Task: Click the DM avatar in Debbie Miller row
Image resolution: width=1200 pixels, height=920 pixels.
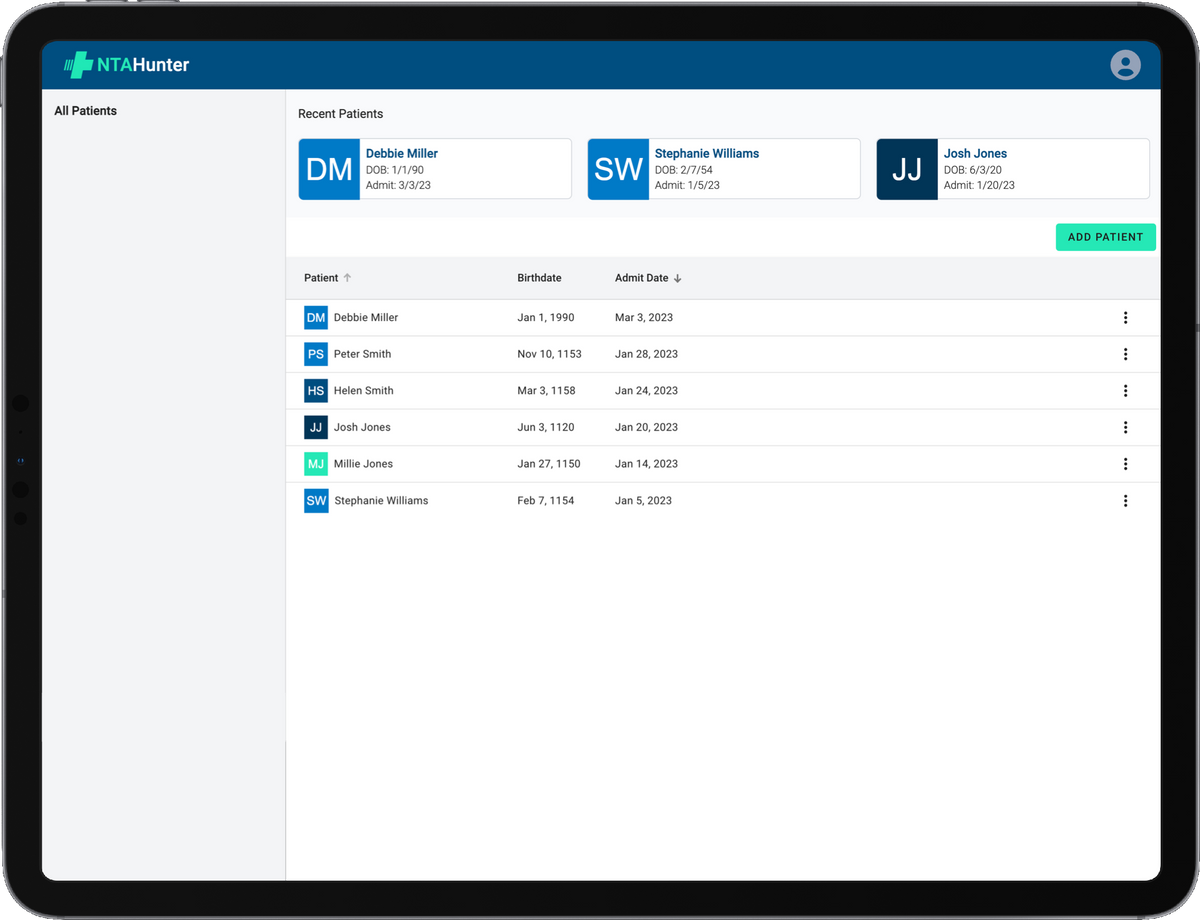Action: (316, 318)
